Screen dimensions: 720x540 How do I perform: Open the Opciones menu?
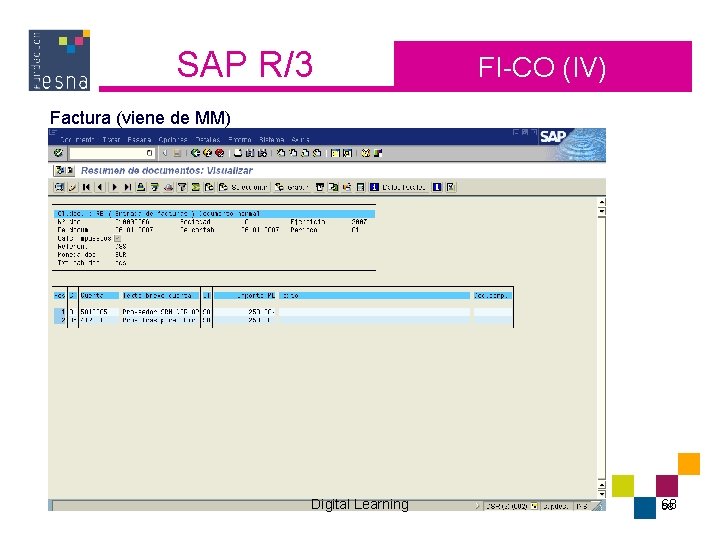point(173,139)
